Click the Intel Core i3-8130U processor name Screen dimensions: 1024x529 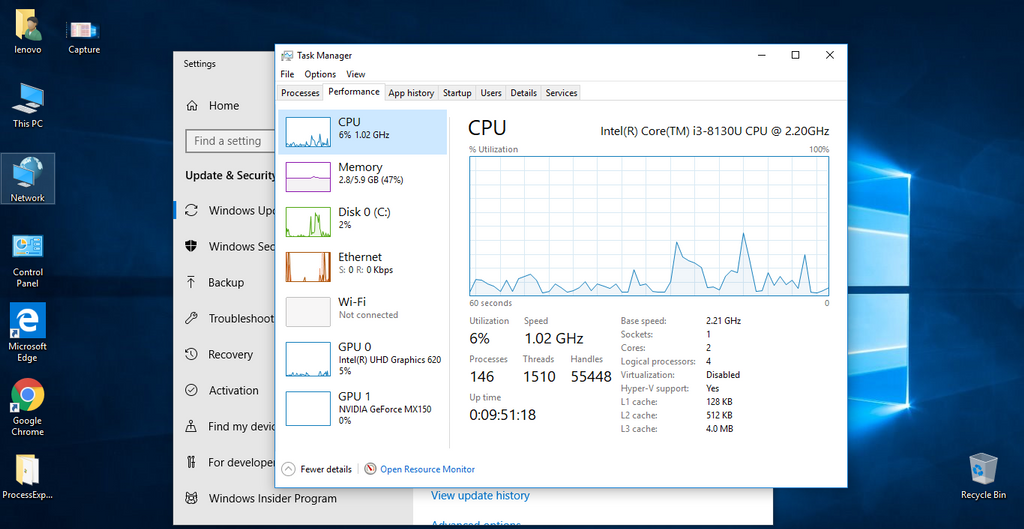714,131
